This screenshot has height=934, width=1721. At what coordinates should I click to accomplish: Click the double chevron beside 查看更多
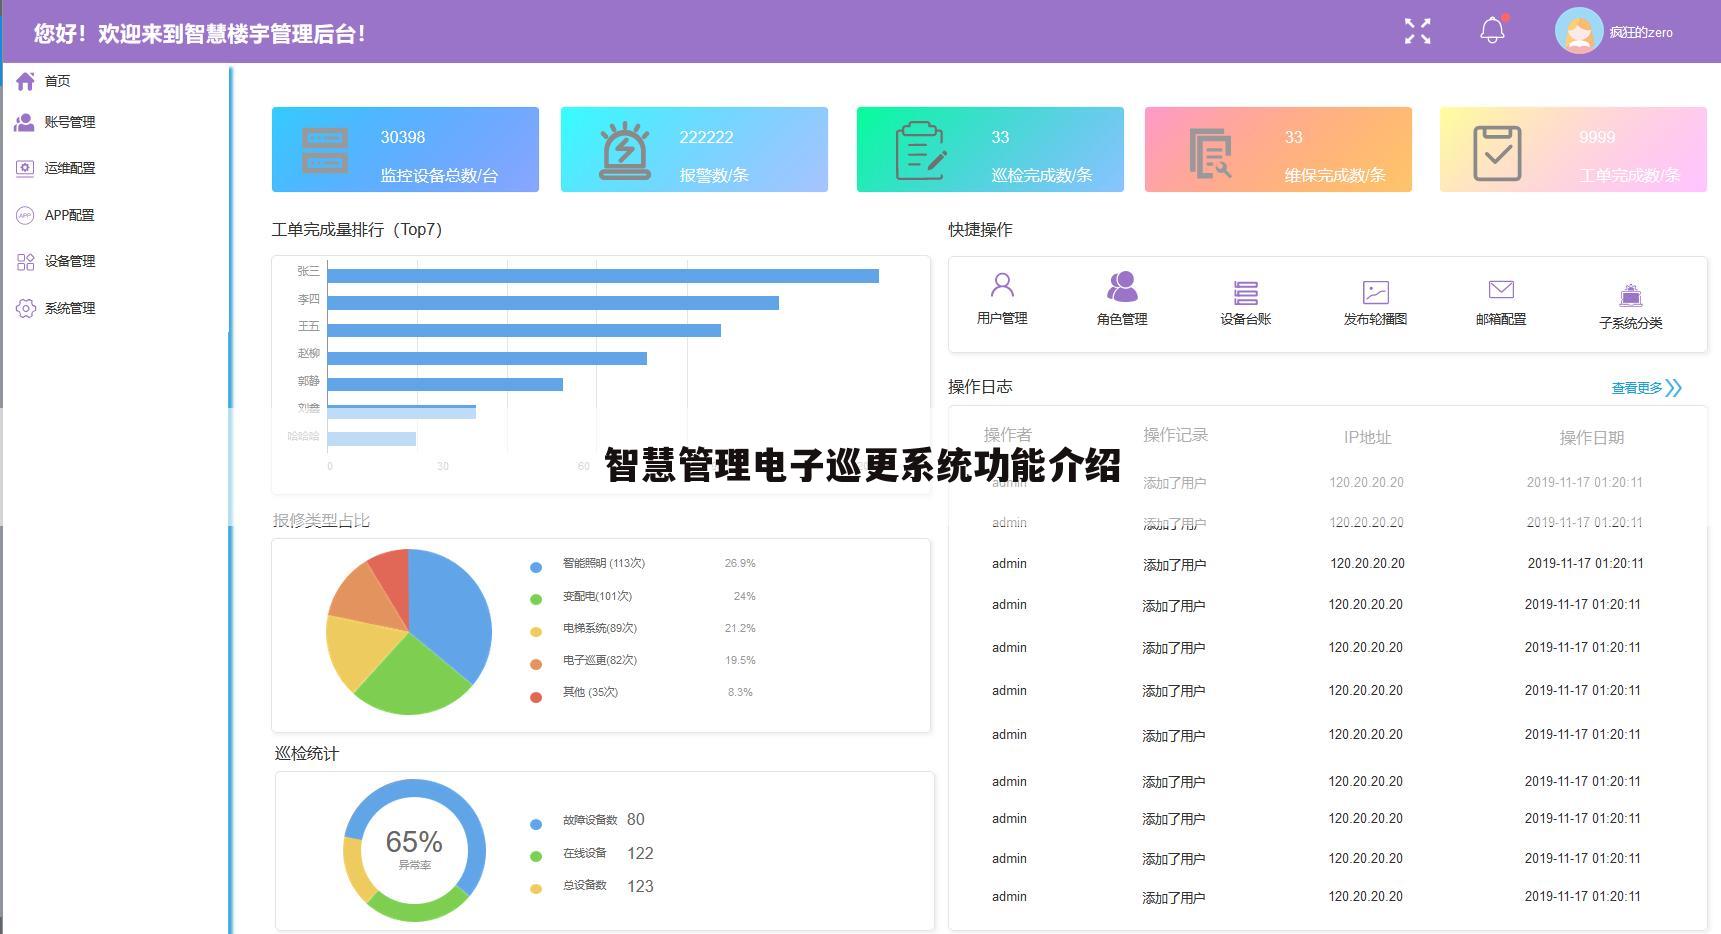pyautogui.click(x=1675, y=388)
